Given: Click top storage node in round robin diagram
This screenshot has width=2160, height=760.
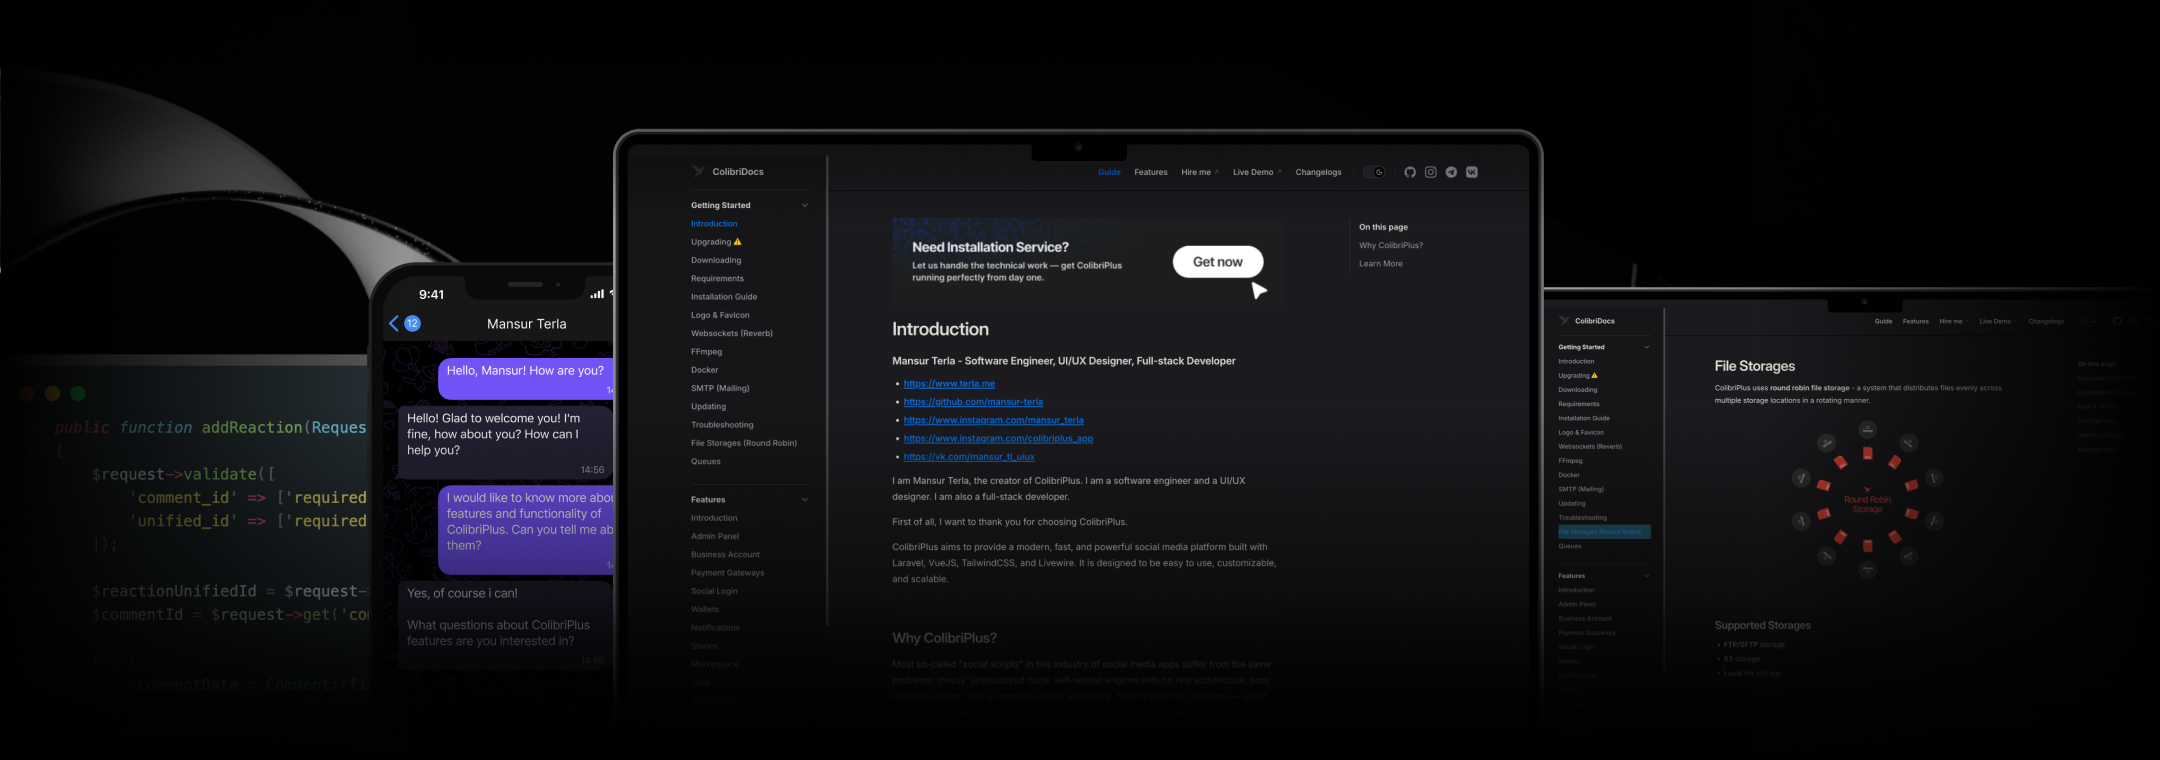Looking at the screenshot, I should 1867,429.
